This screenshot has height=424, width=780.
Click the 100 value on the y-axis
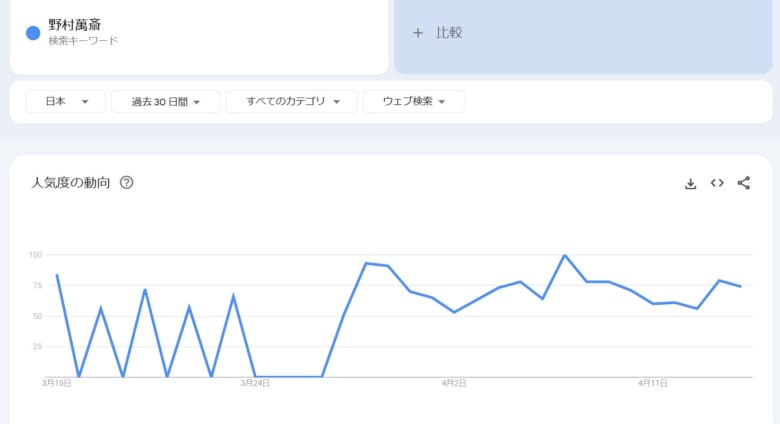[35, 255]
